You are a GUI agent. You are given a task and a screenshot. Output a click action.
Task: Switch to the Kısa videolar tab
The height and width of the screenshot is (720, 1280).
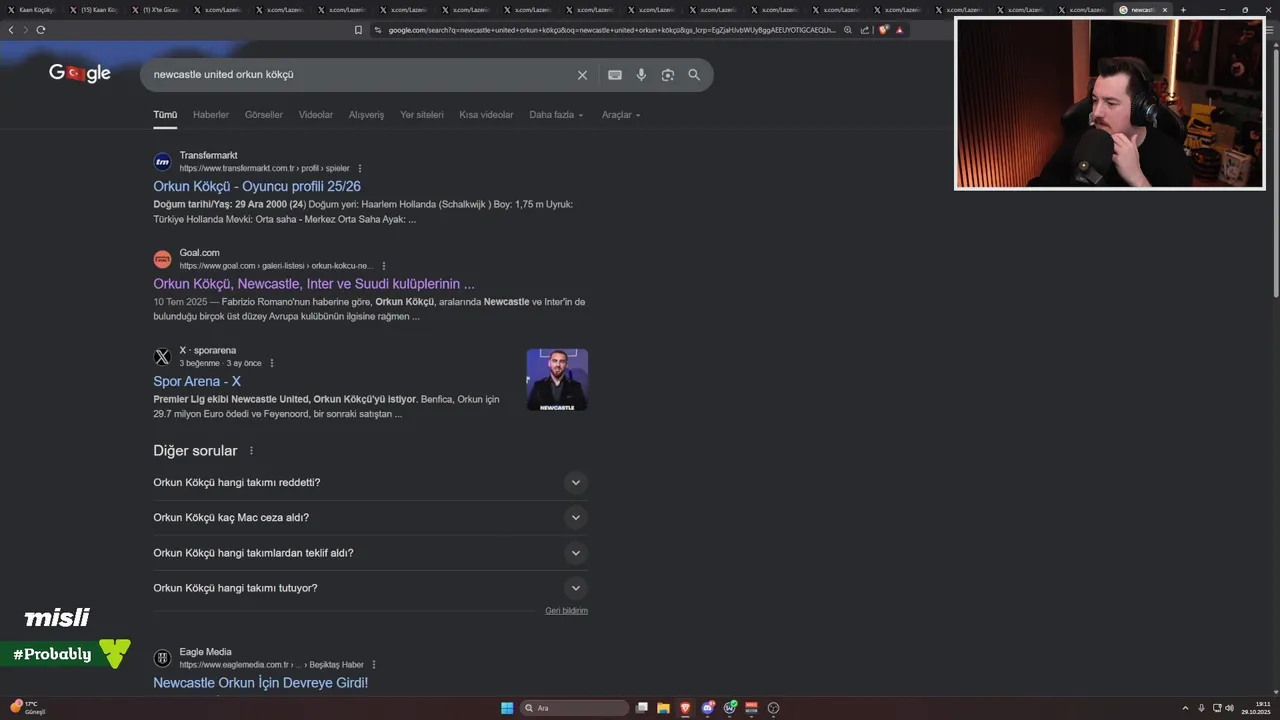point(486,115)
